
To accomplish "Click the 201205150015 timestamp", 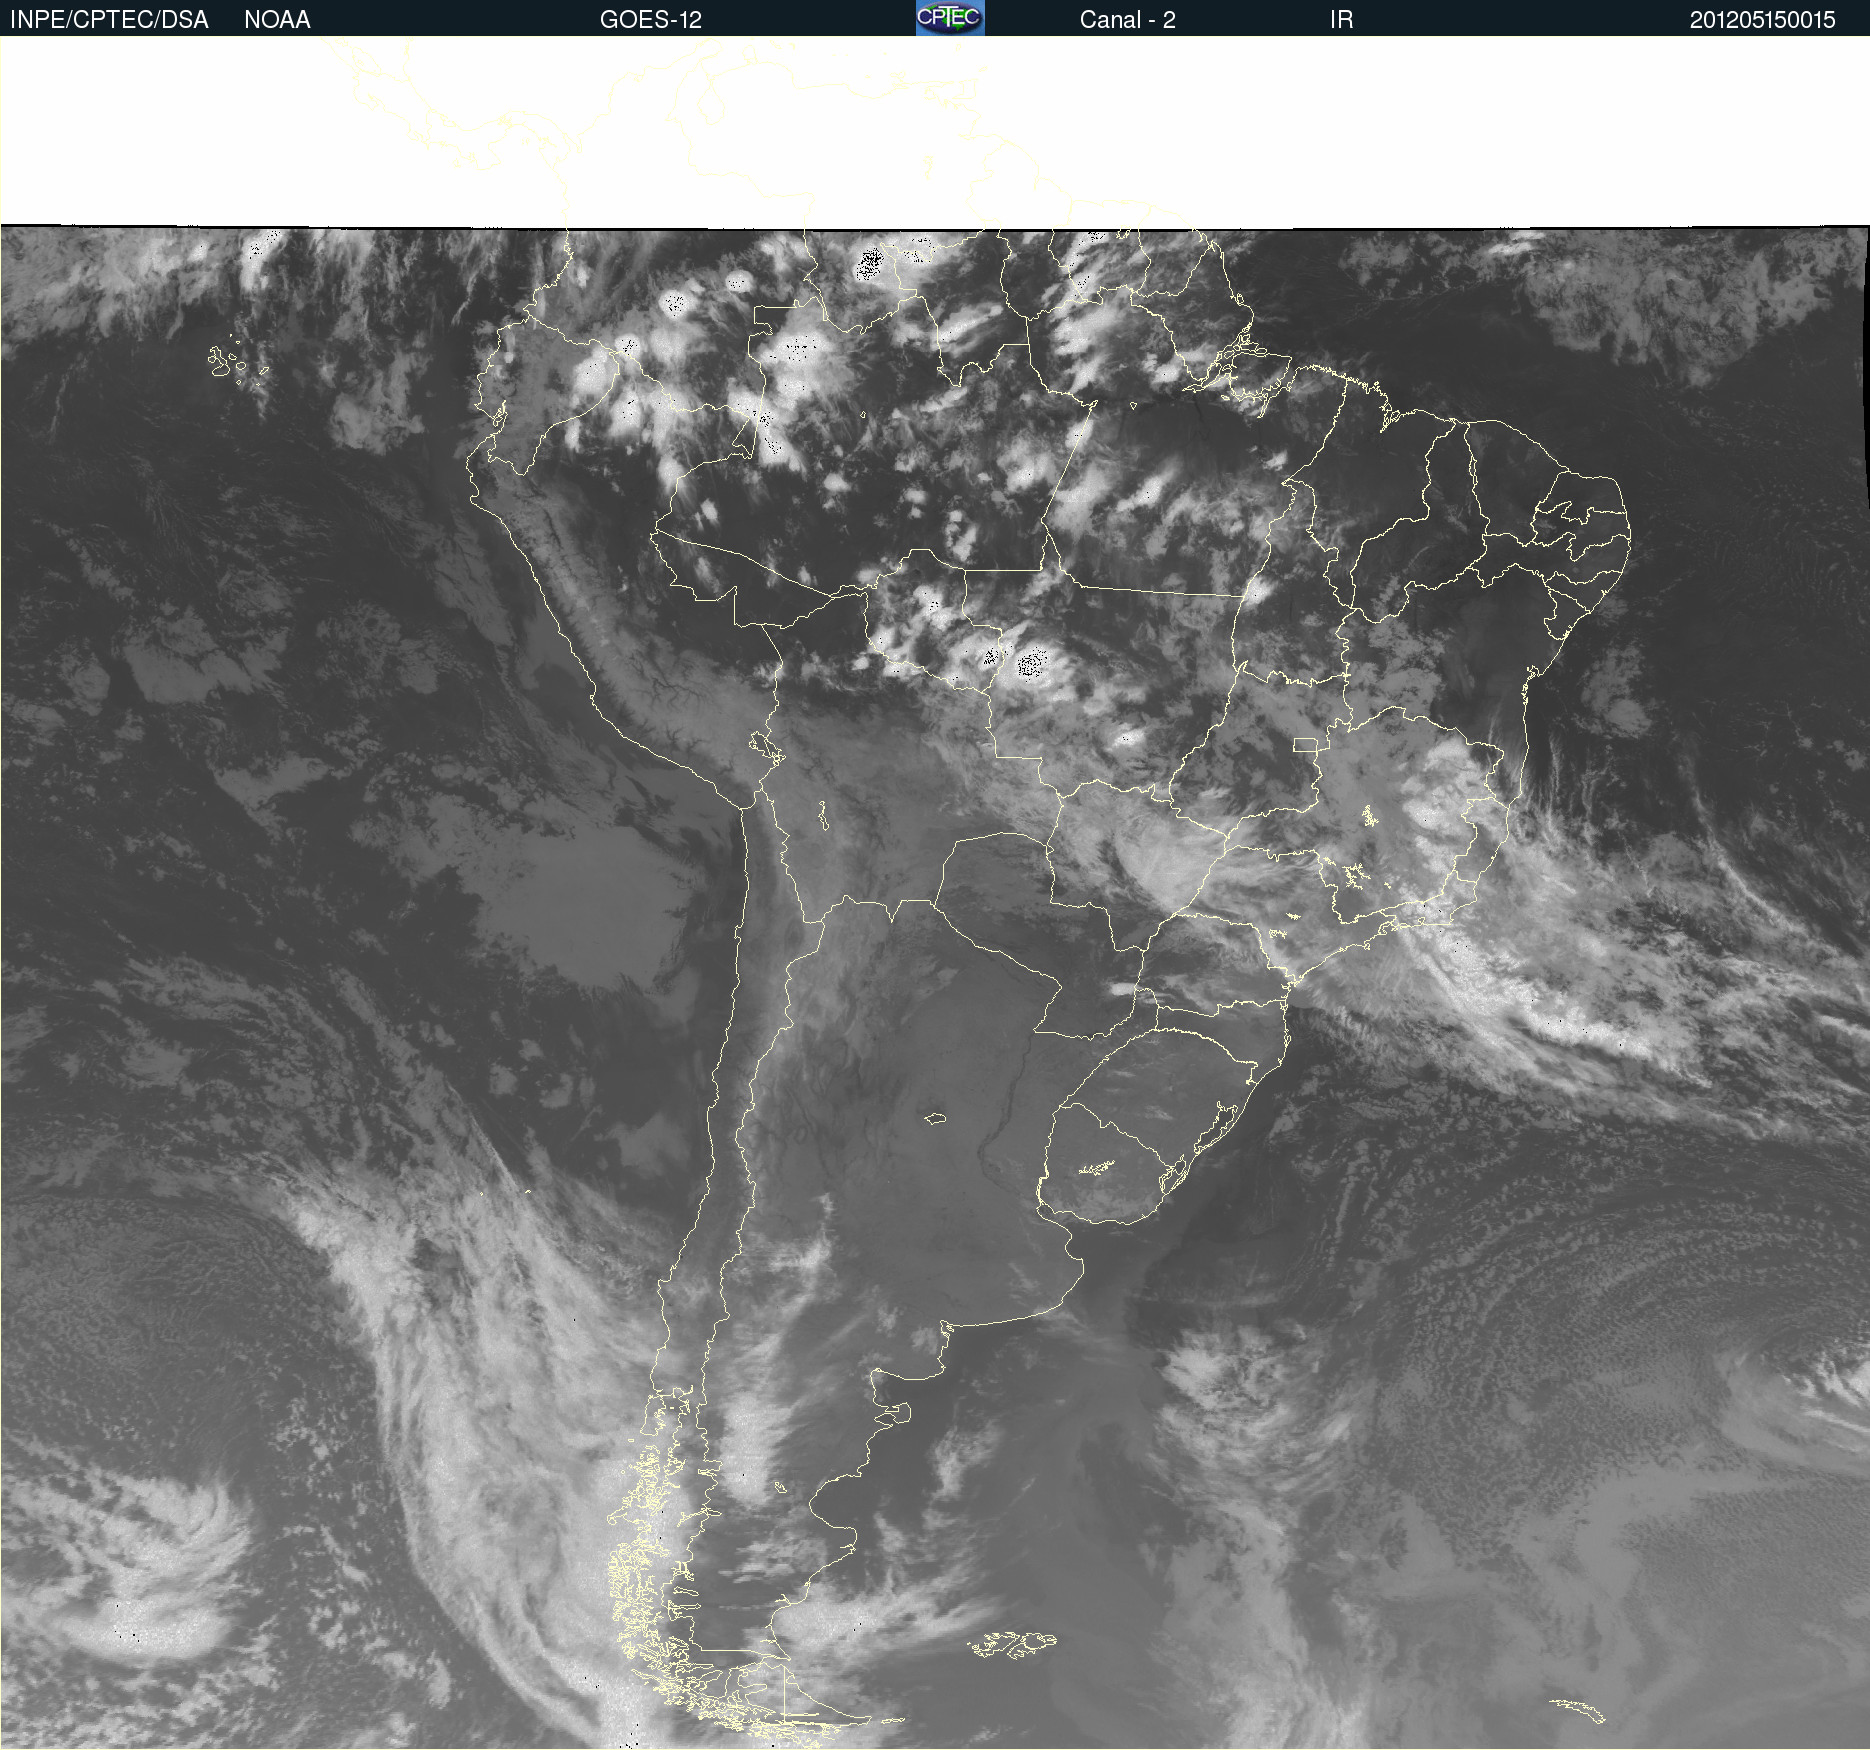I will pos(1763,20).
